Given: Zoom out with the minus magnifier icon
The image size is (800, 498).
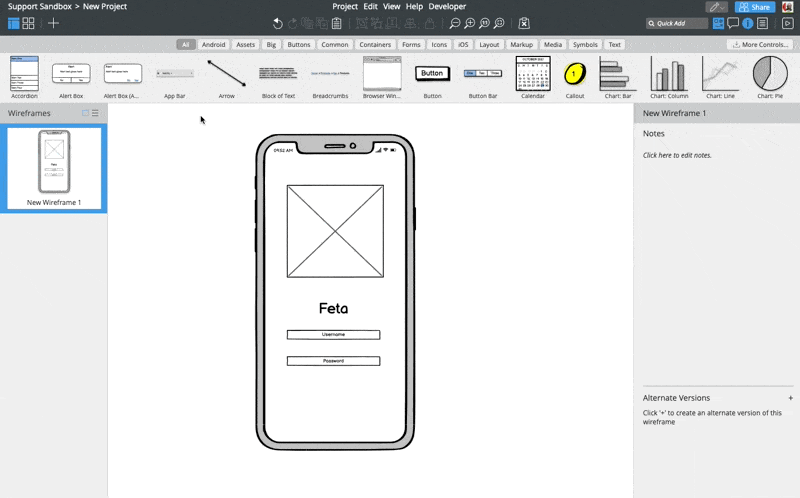Looking at the screenshot, I should coord(455,23).
